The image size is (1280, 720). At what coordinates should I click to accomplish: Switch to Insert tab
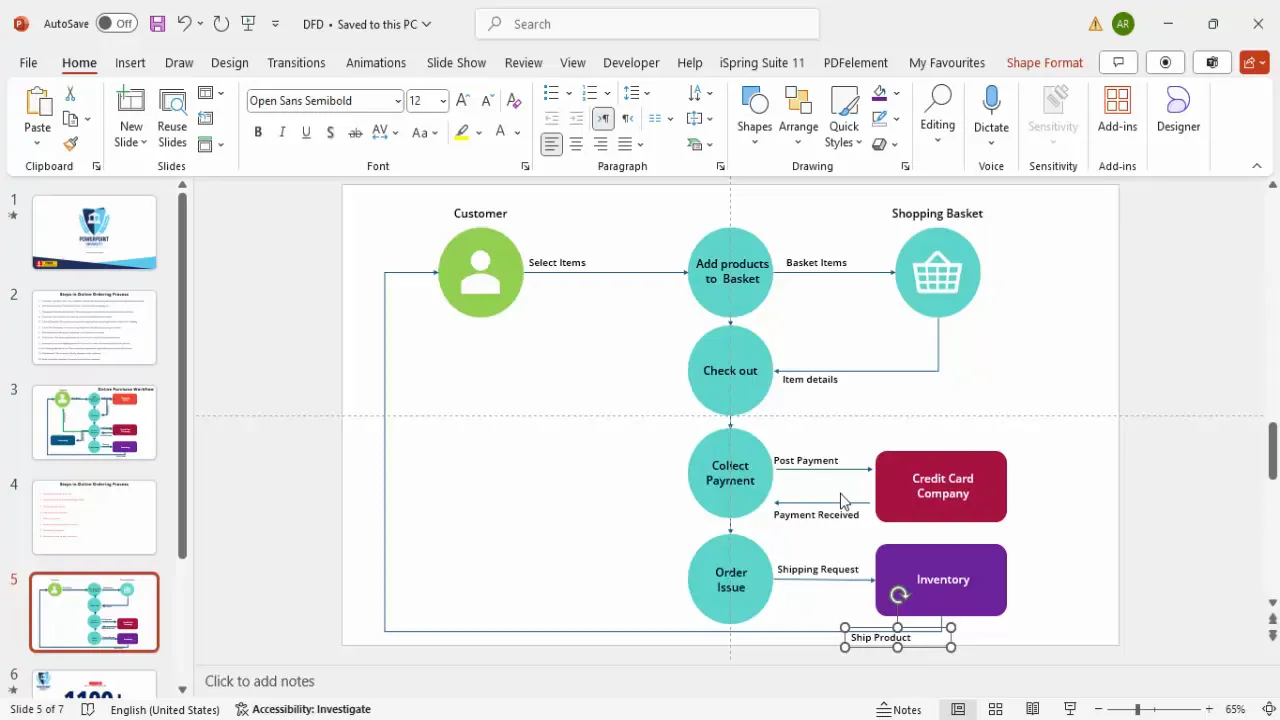tap(130, 62)
